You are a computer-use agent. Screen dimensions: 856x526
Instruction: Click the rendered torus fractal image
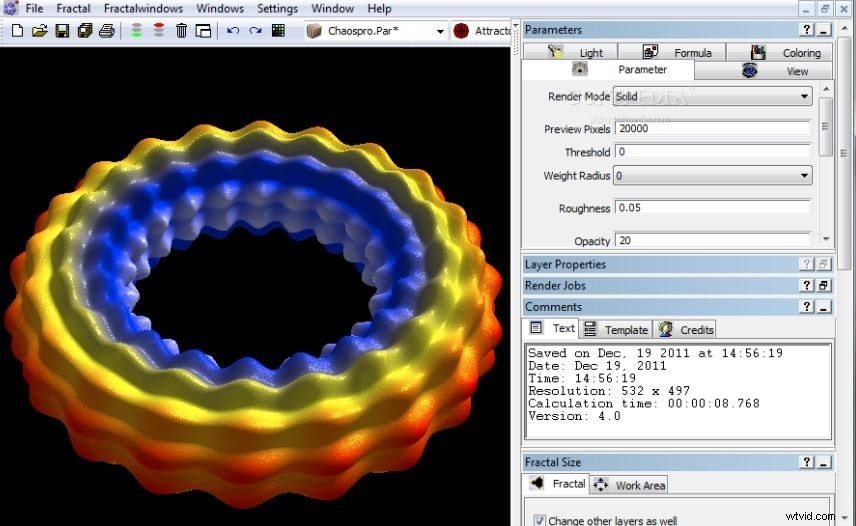pos(254,314)
